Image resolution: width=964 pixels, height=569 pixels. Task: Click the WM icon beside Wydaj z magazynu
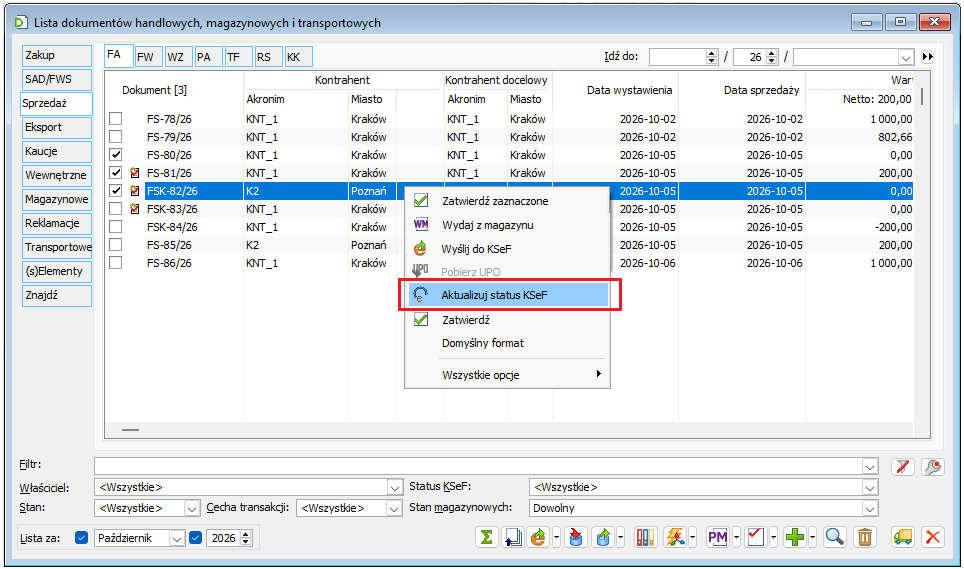(x=421, y=224)
